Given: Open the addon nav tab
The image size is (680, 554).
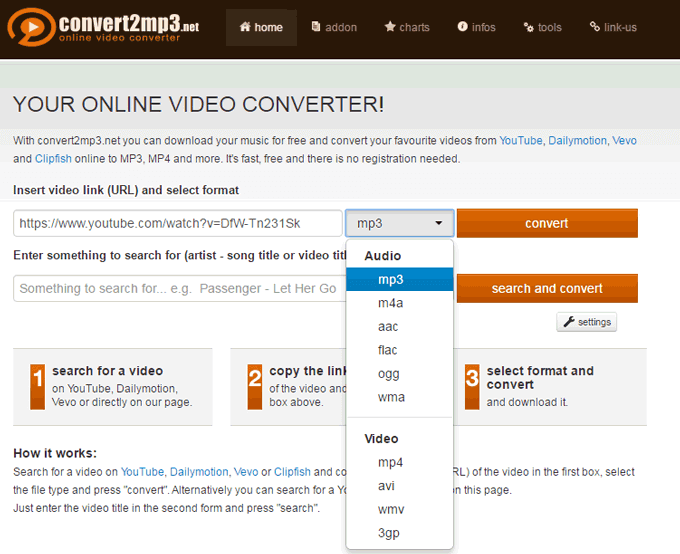Looking at the screenshot, I should (x=334, y=27).
